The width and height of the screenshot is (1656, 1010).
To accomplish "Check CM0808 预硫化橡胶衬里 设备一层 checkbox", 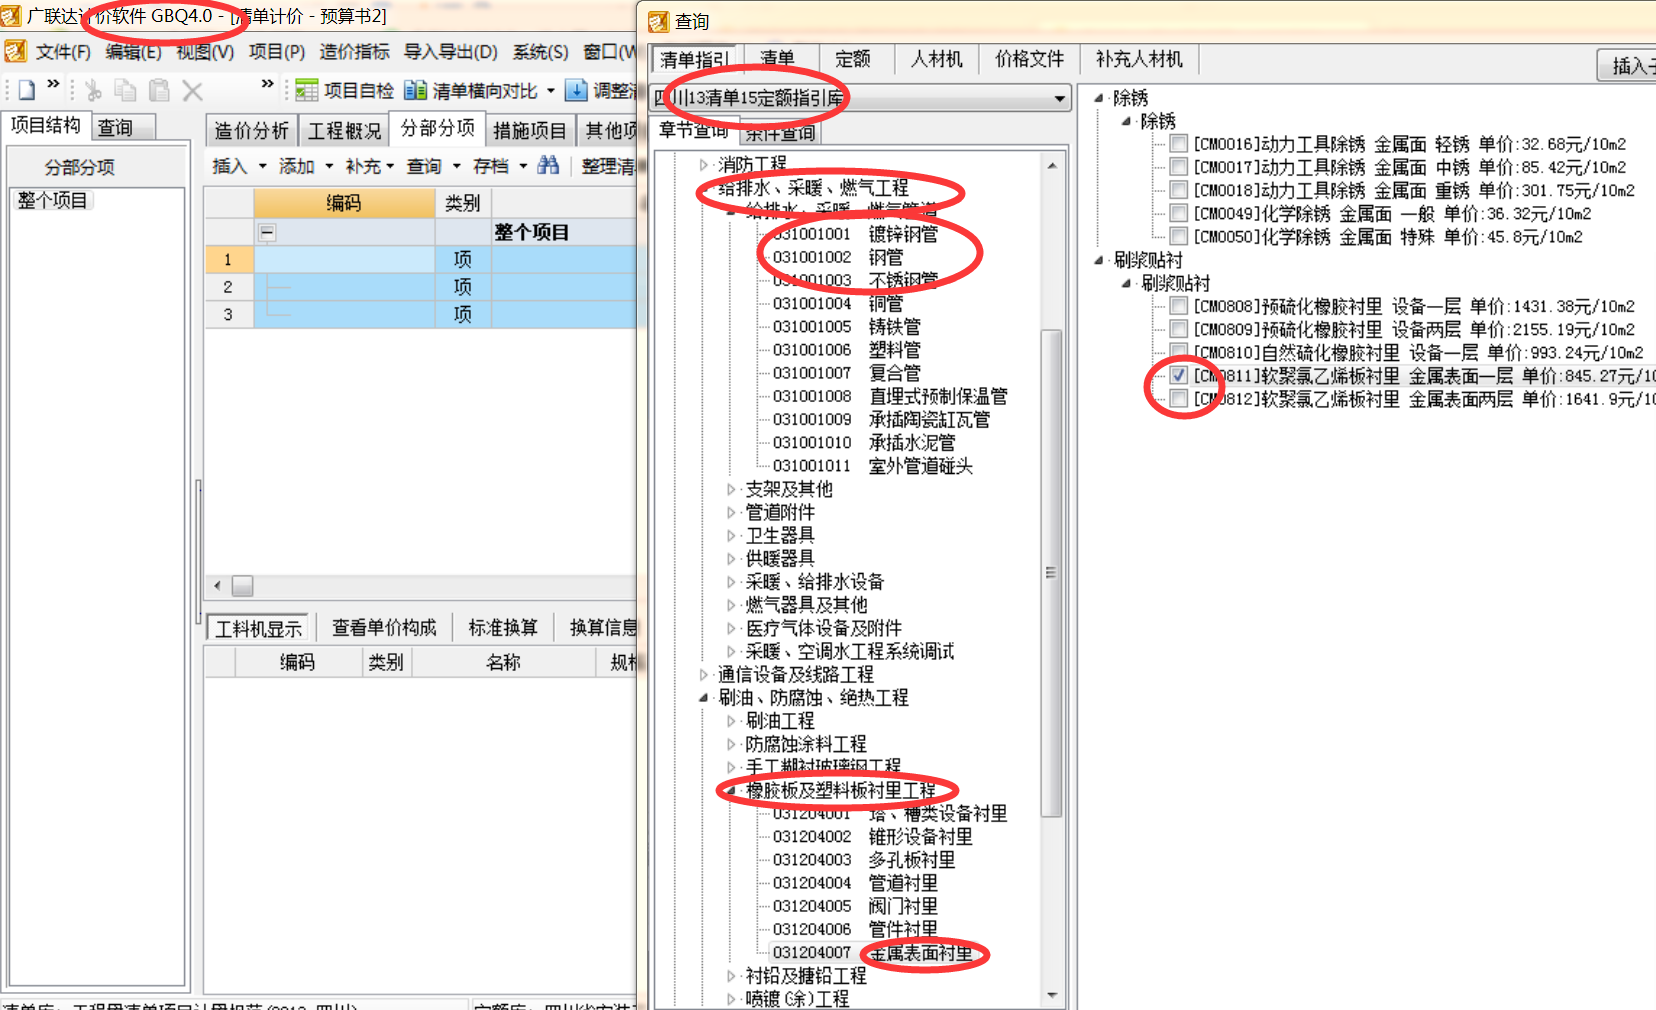I will [x=1179, y=306].
